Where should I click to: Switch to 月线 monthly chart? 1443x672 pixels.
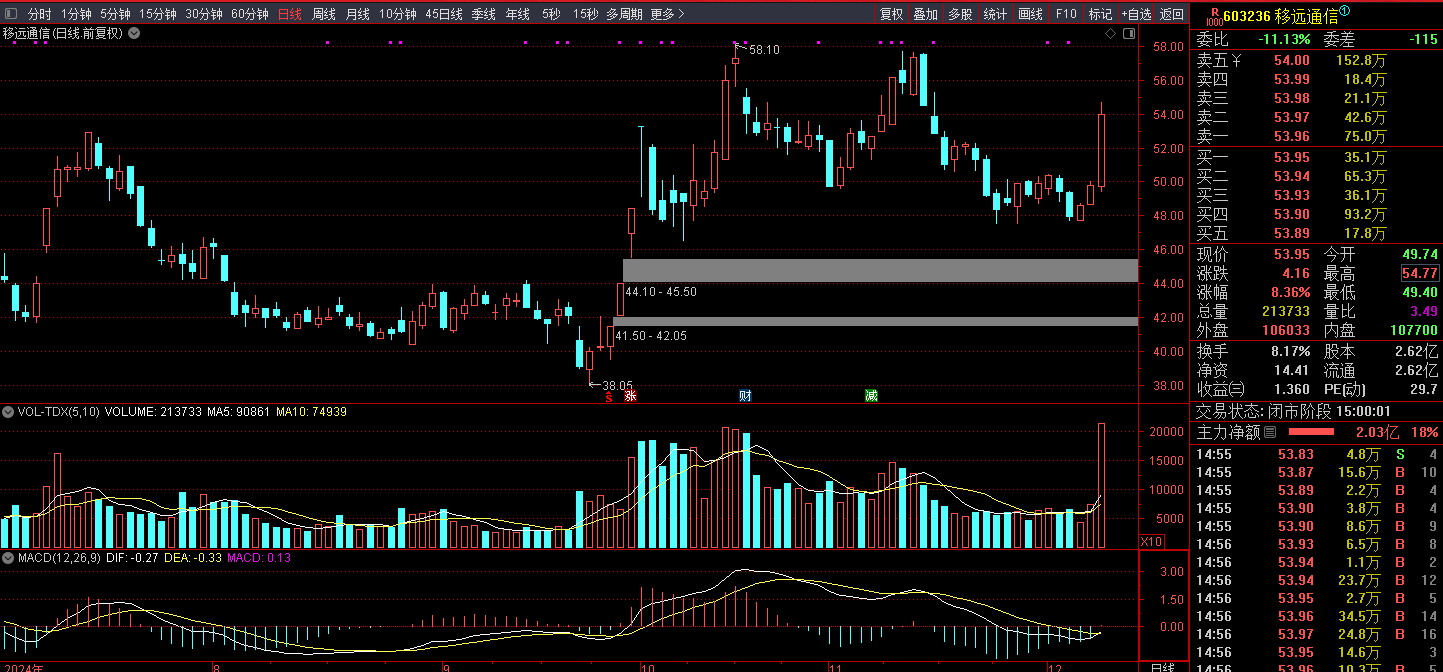357,14
